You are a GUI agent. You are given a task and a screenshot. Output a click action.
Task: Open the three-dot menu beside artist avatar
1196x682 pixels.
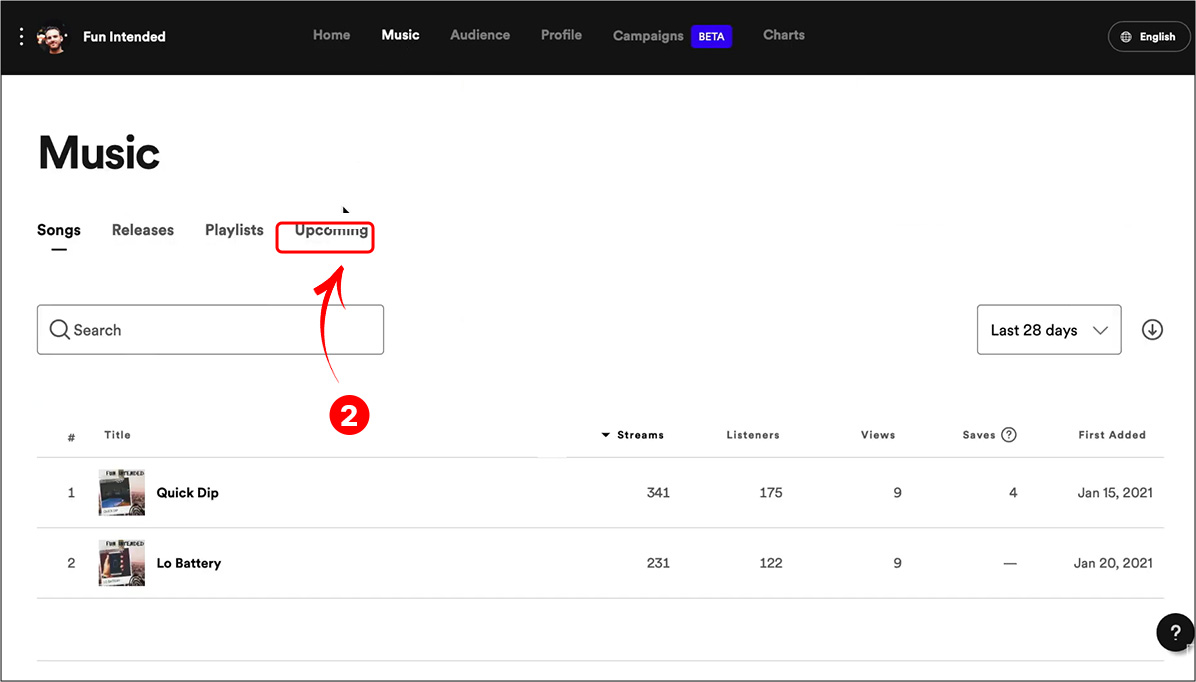coord(21,36)
